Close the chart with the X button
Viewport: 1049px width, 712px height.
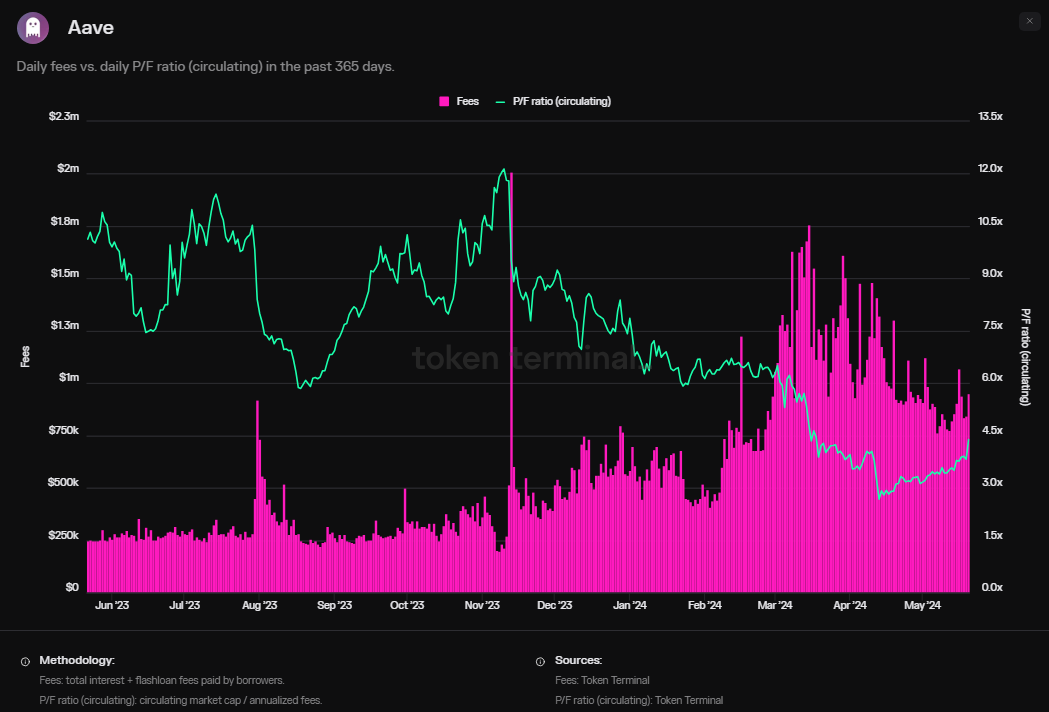pos(1030,21)
